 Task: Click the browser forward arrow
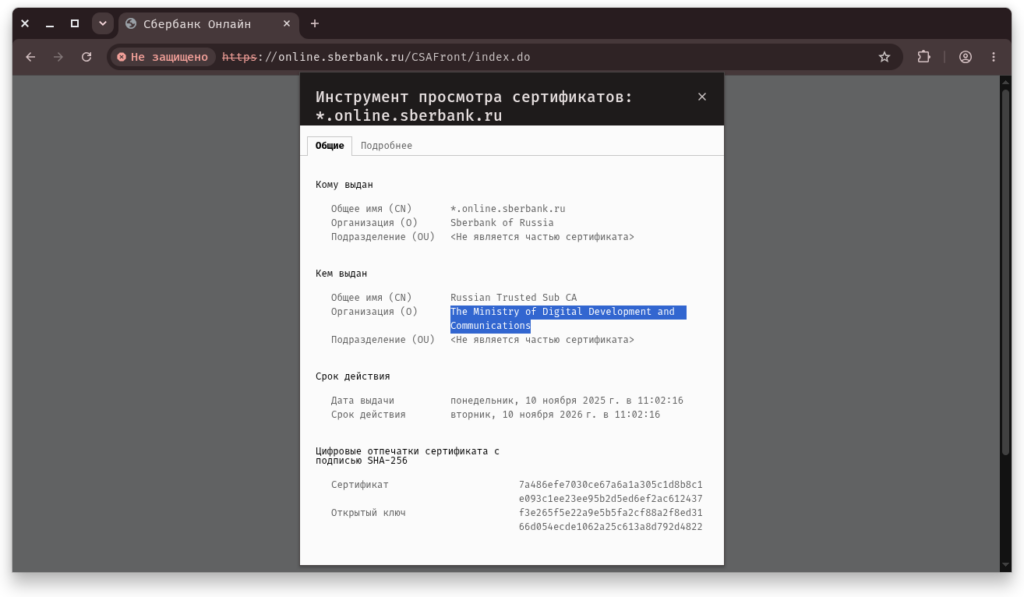click(58, 57)
